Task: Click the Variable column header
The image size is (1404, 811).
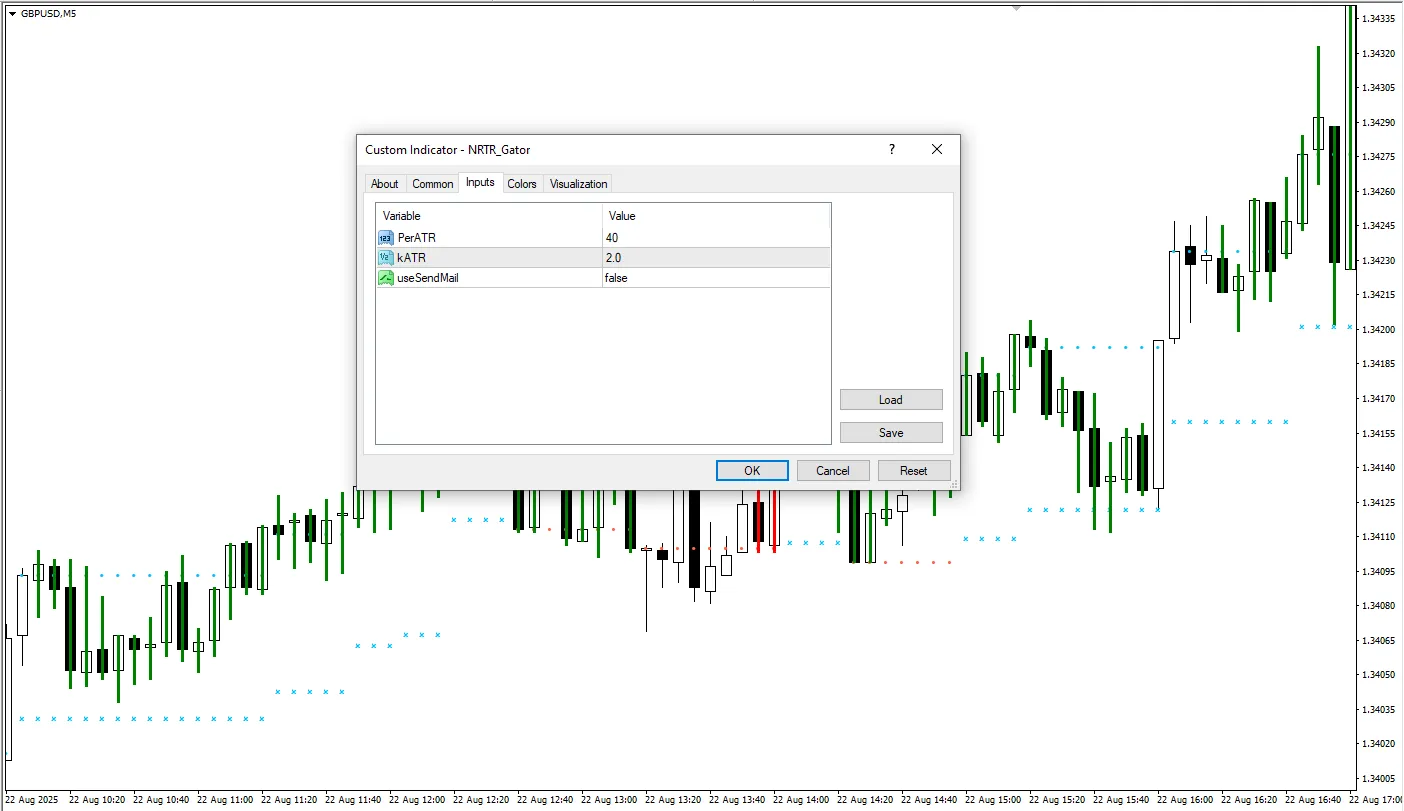Action: [489, 216]
